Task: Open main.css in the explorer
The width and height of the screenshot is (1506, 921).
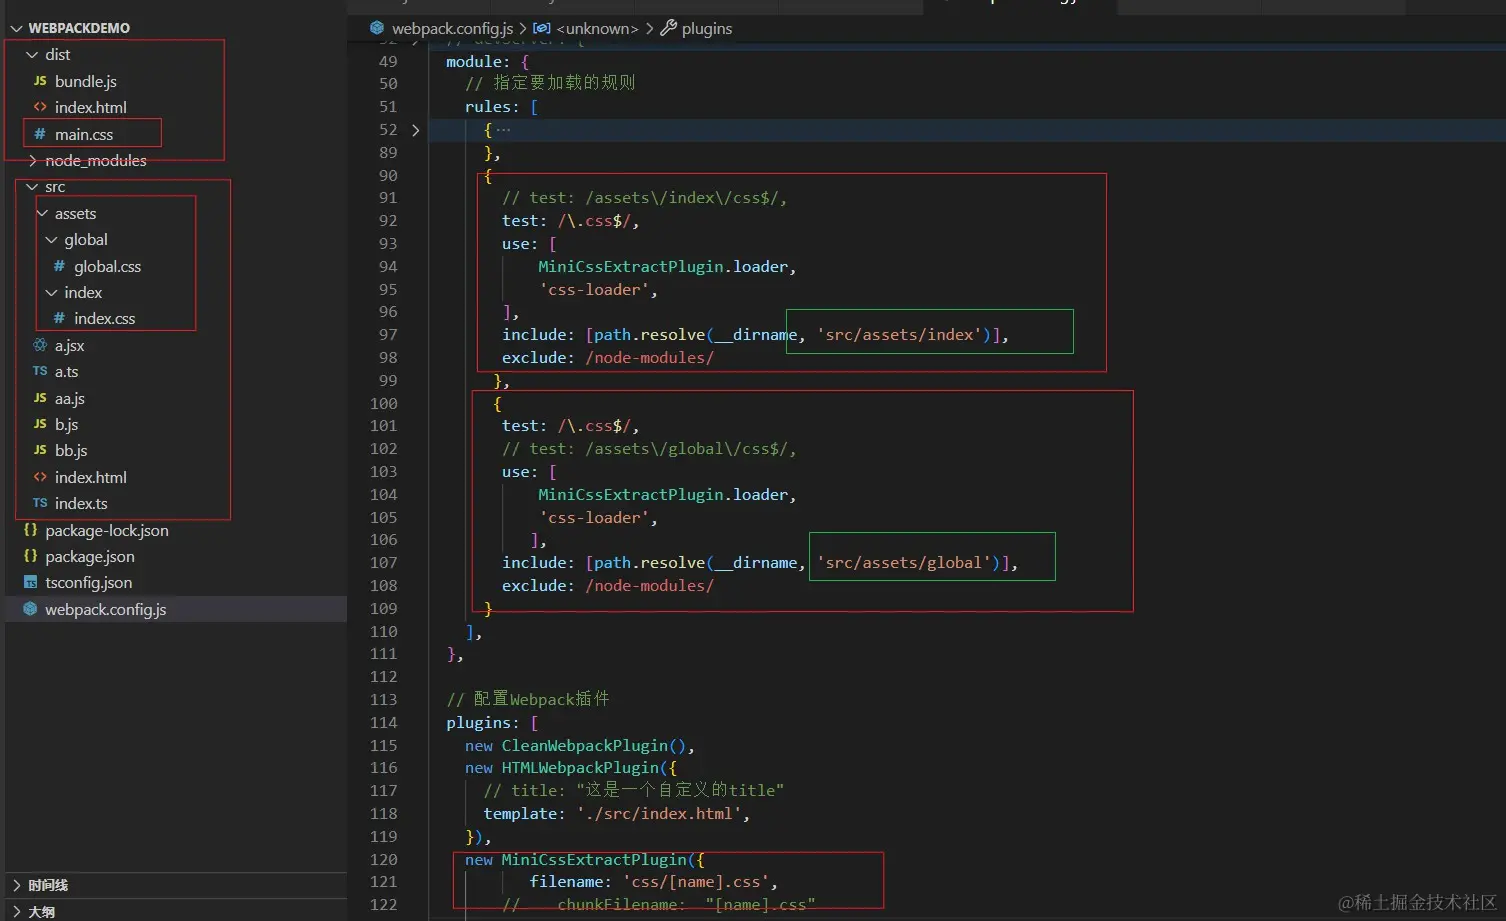Action: [84, 134]
